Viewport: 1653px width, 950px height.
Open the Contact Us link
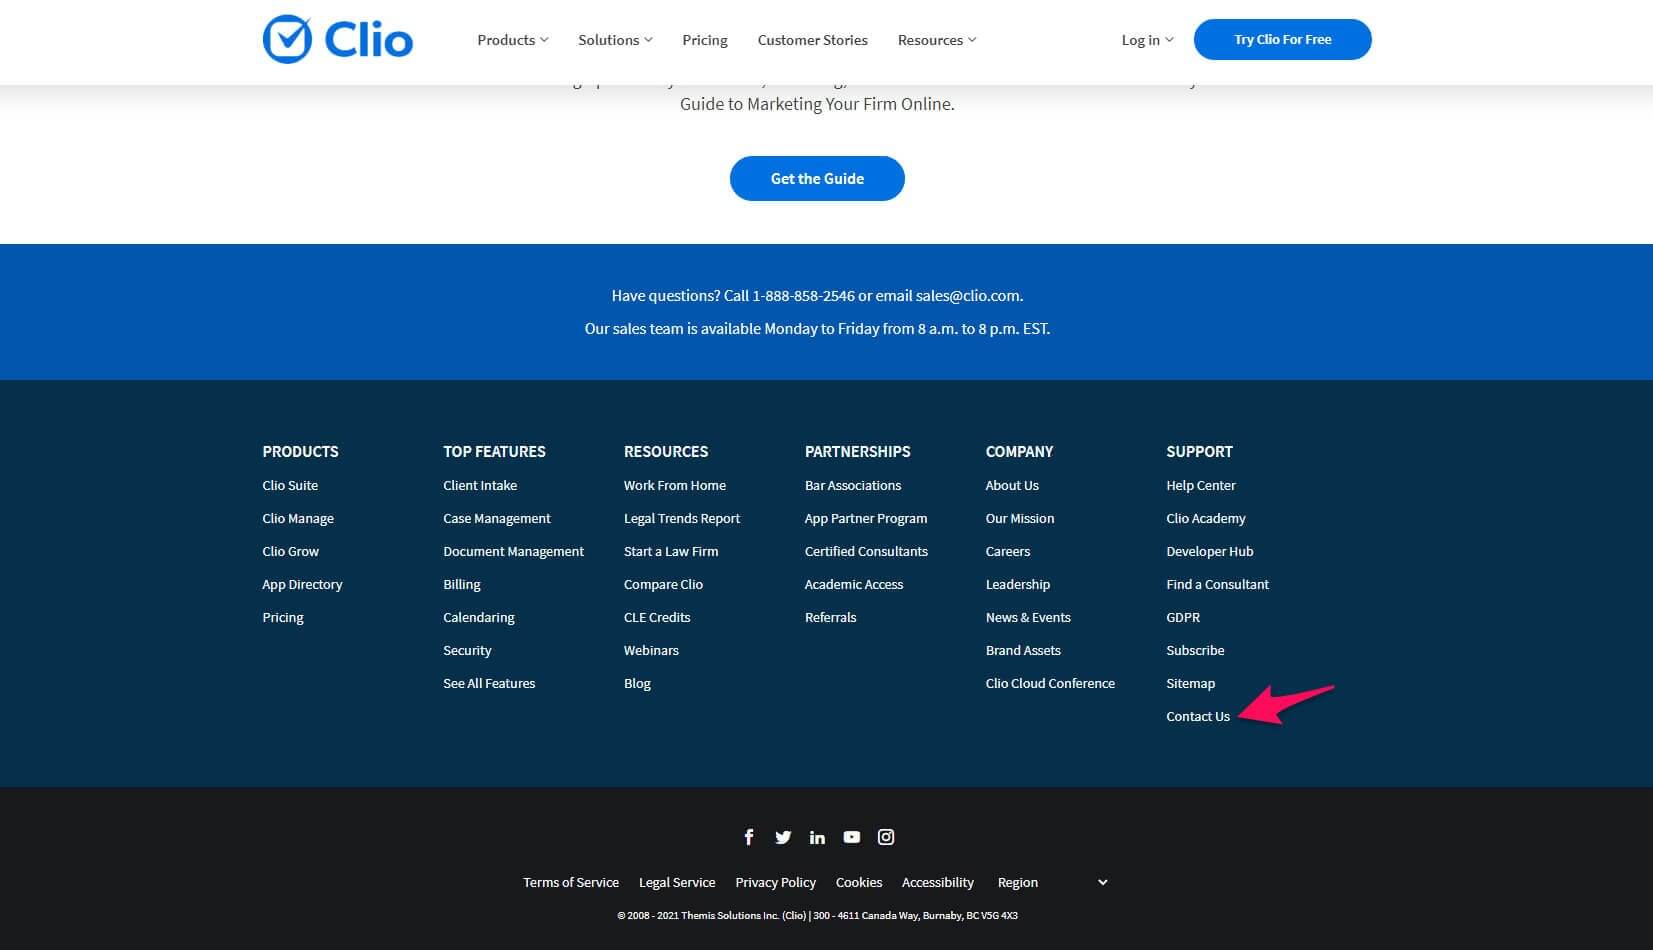pyautogui.click(x=1197, y=716)
